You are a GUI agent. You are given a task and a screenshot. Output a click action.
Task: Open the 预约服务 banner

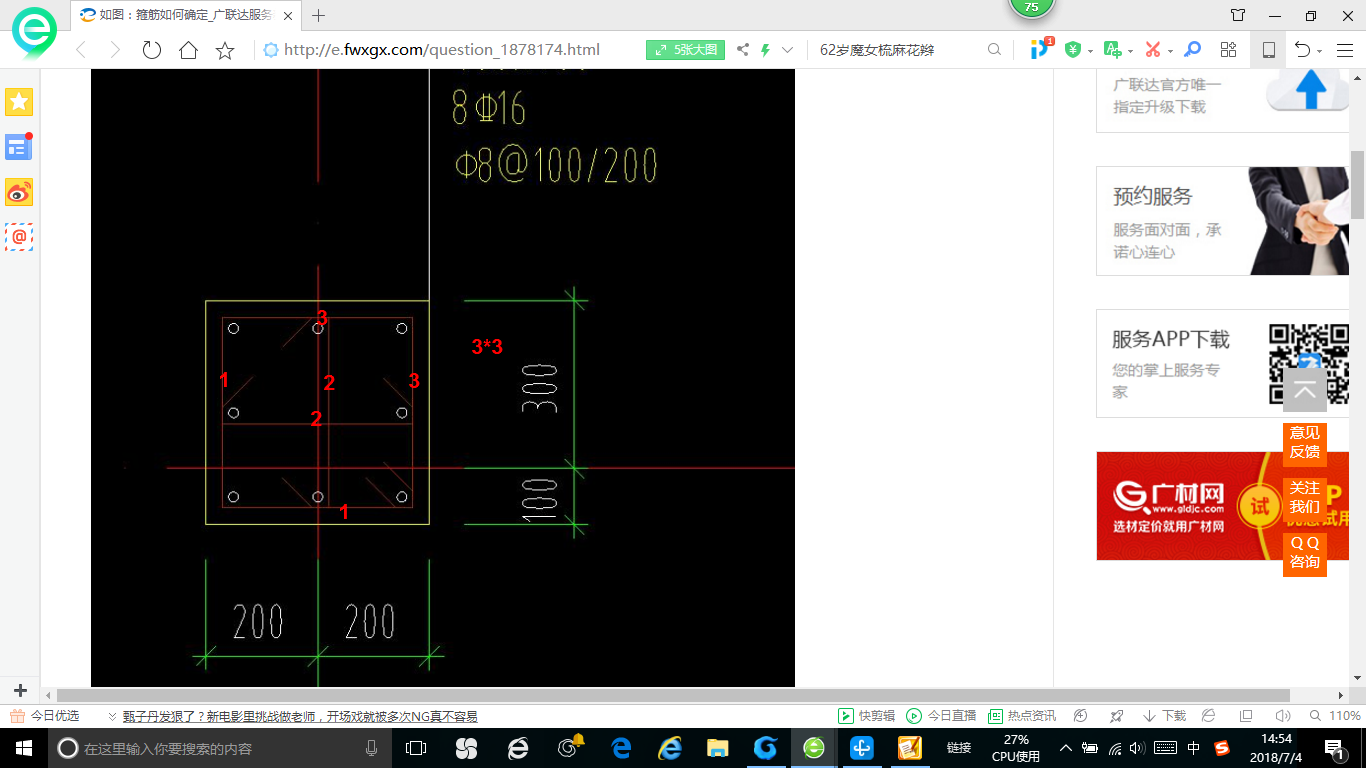tap(1222, 221)
